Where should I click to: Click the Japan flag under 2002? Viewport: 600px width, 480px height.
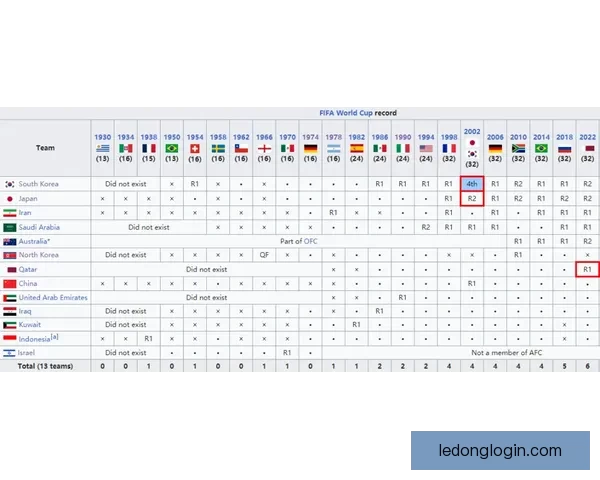472,143
